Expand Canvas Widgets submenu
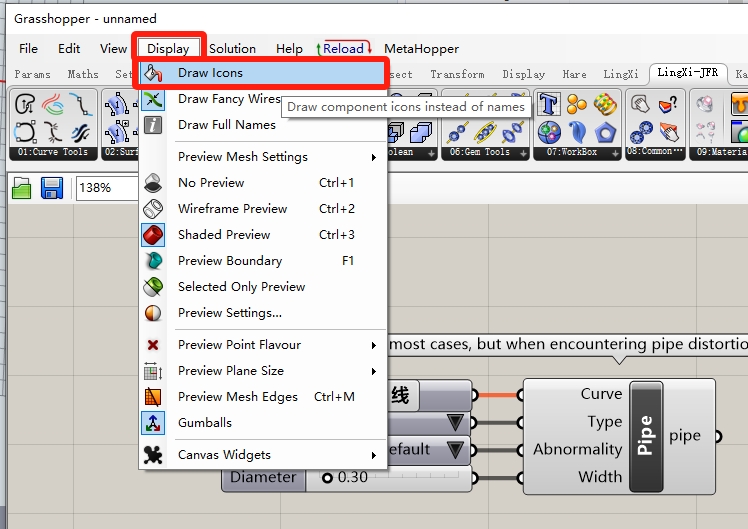 pos(262,455)
